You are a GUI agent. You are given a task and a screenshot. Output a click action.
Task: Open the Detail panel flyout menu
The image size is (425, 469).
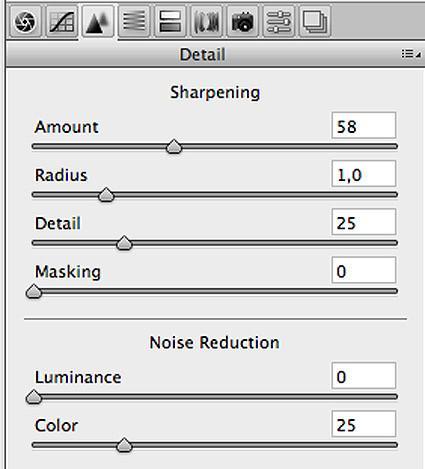click(x=411, y=54)
